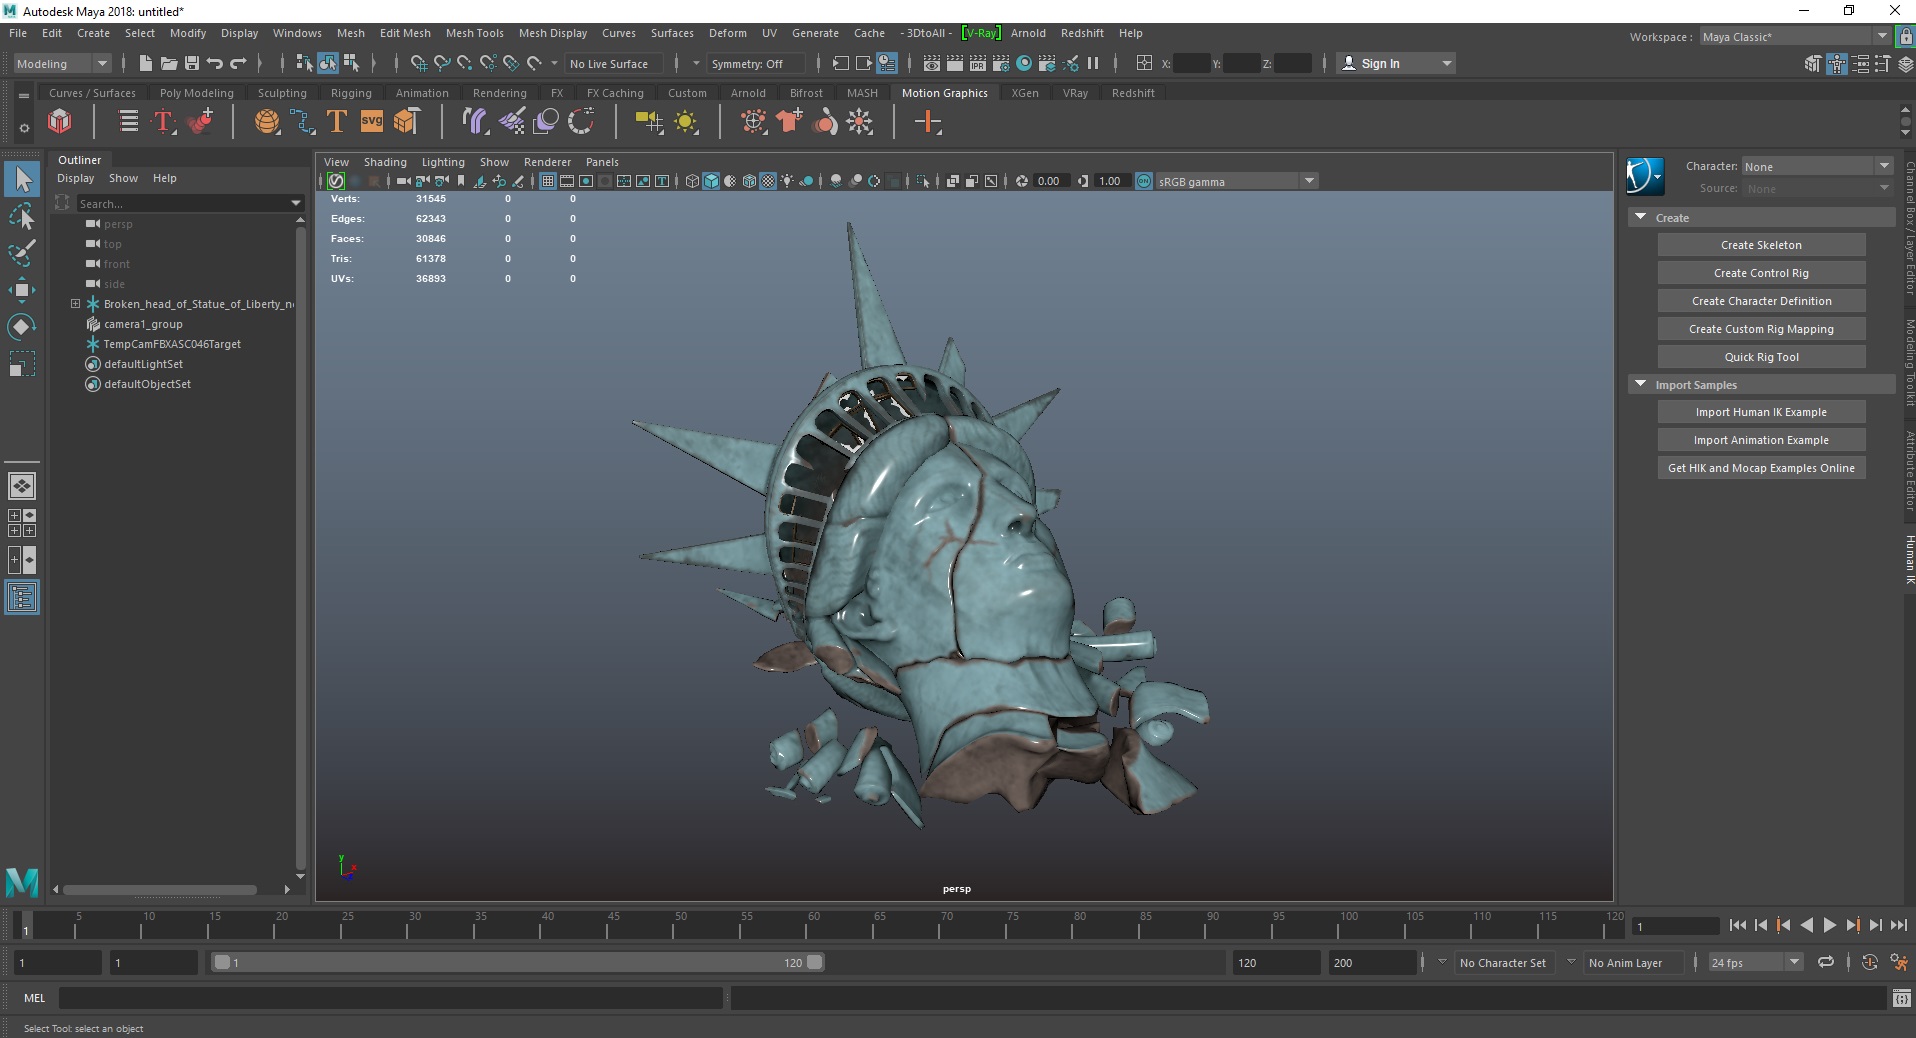Open the sRGB gamma view transform dropdown

click(1237, 181)
